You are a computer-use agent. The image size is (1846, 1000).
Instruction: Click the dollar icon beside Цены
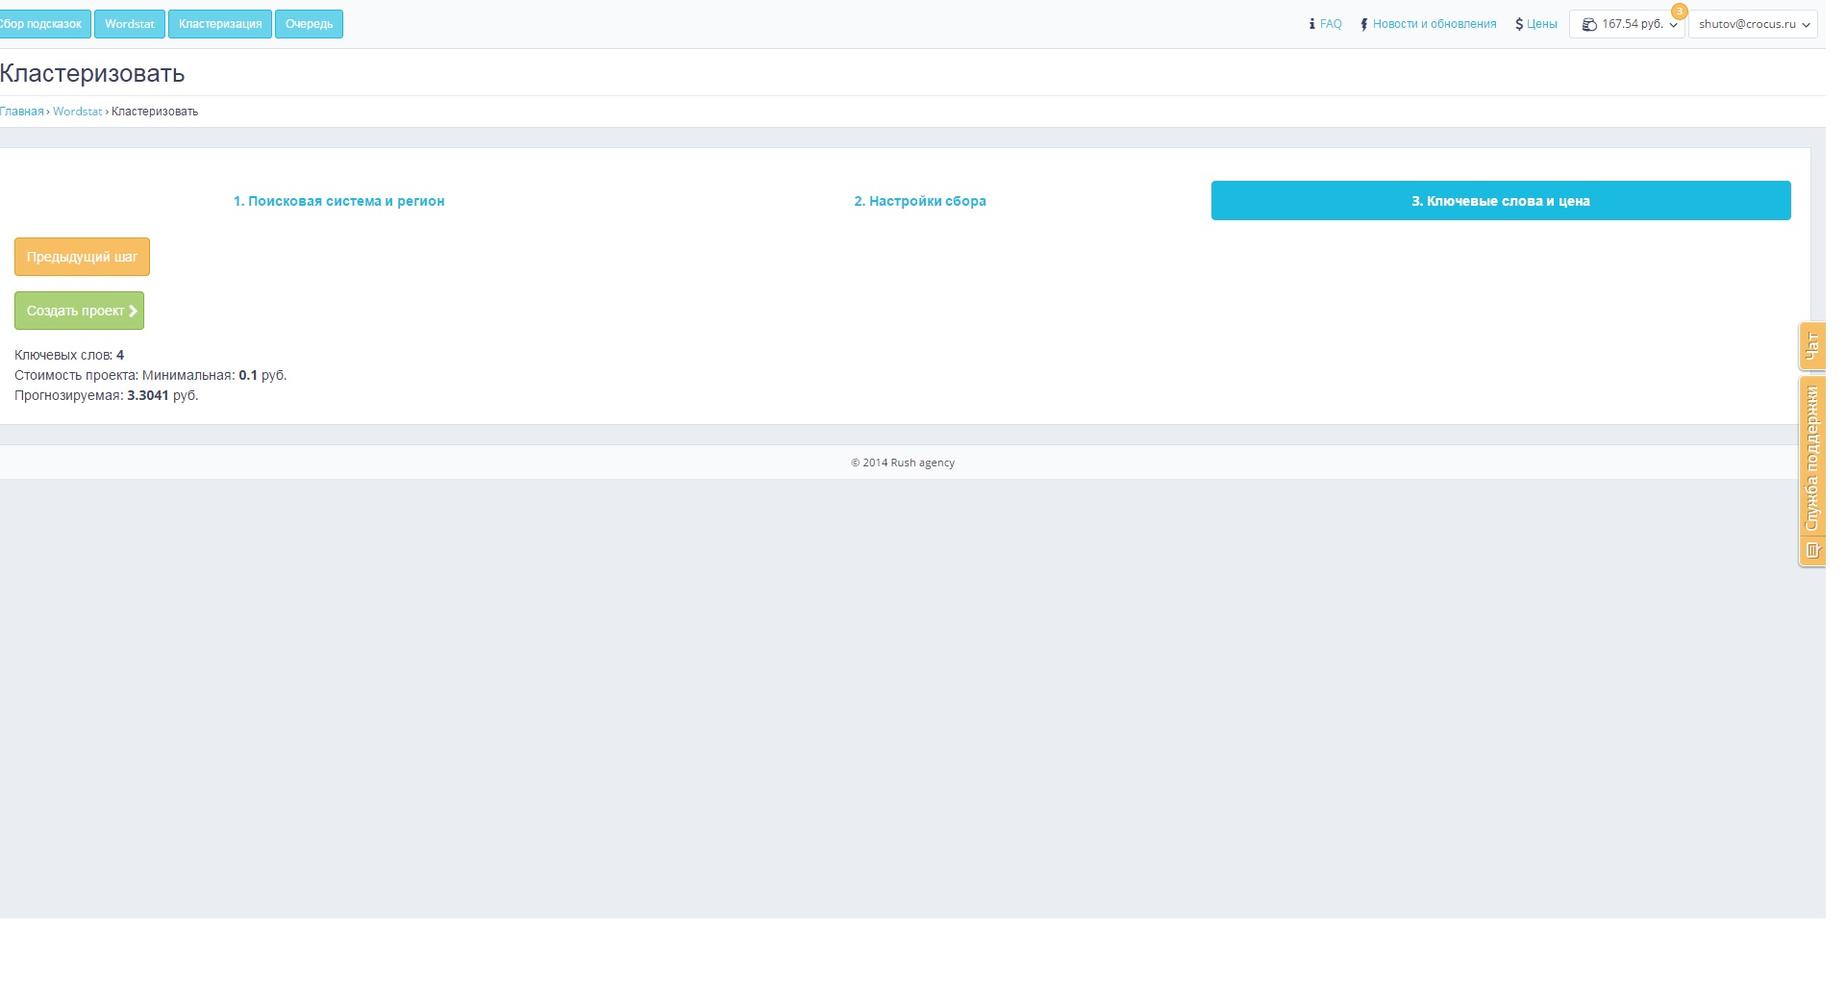point(1519,24)
